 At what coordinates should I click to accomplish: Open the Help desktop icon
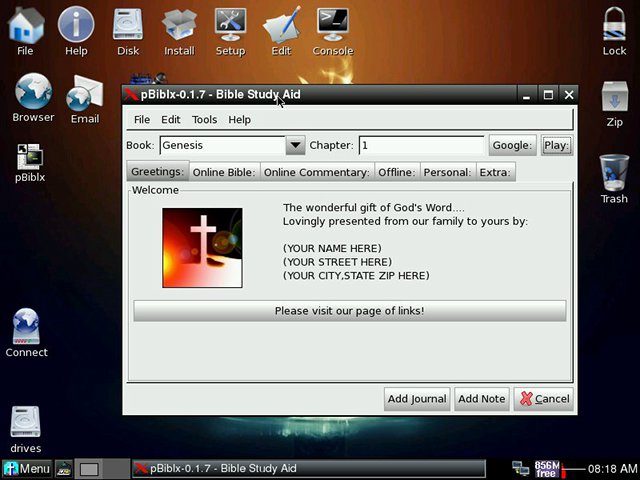(x=76, y=31)
